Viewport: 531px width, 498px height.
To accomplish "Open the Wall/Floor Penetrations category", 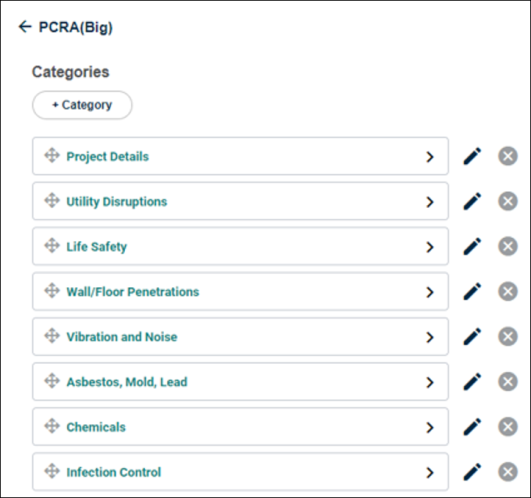I will tap(240, 291).
